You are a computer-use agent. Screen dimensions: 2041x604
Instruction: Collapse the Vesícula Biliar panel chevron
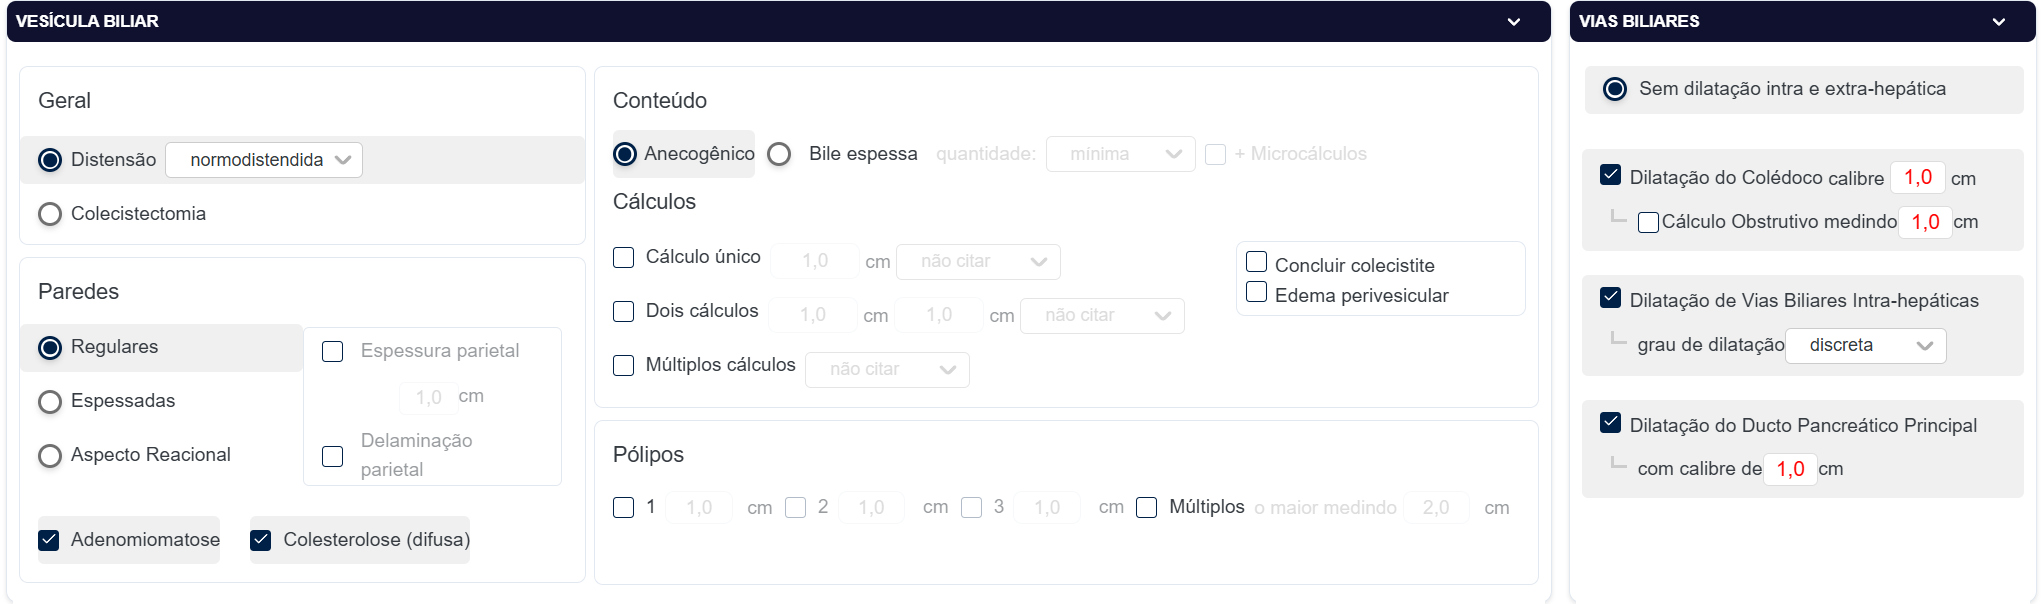[x=1513, y=22]
